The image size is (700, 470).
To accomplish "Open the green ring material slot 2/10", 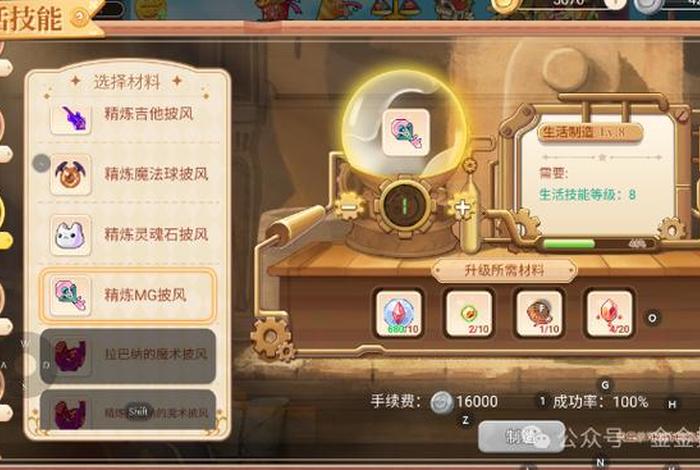I will coord(469,313).
